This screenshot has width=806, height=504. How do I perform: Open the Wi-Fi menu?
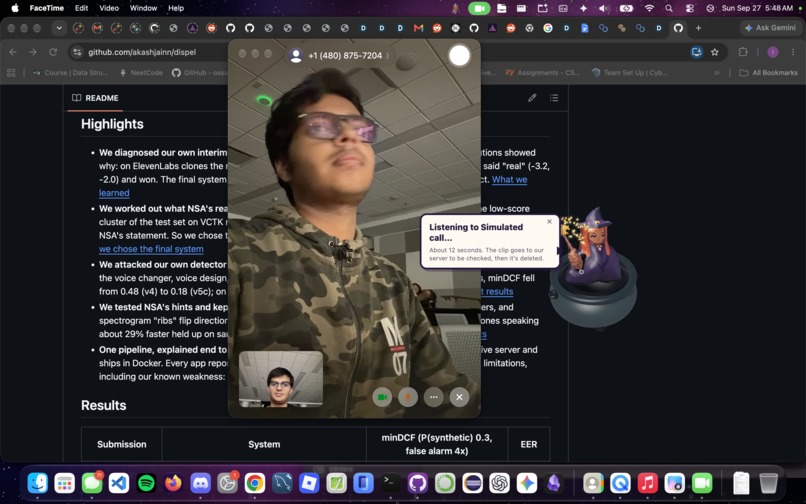tap(649, 8)
